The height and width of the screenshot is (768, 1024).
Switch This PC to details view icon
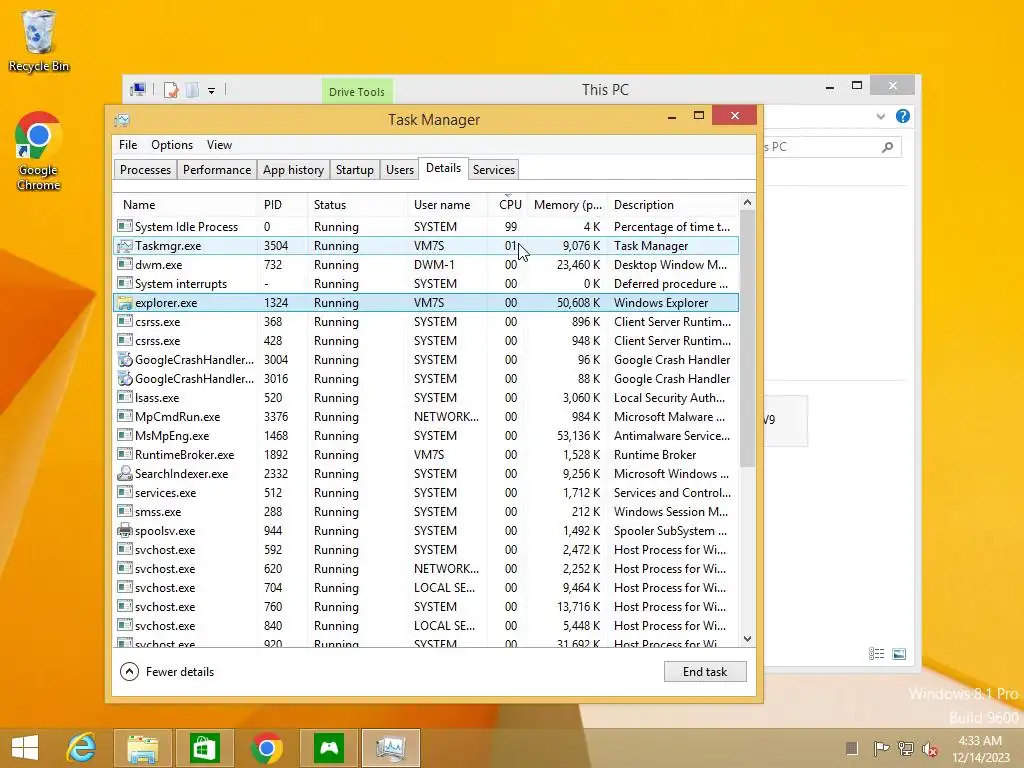[876, 654]
